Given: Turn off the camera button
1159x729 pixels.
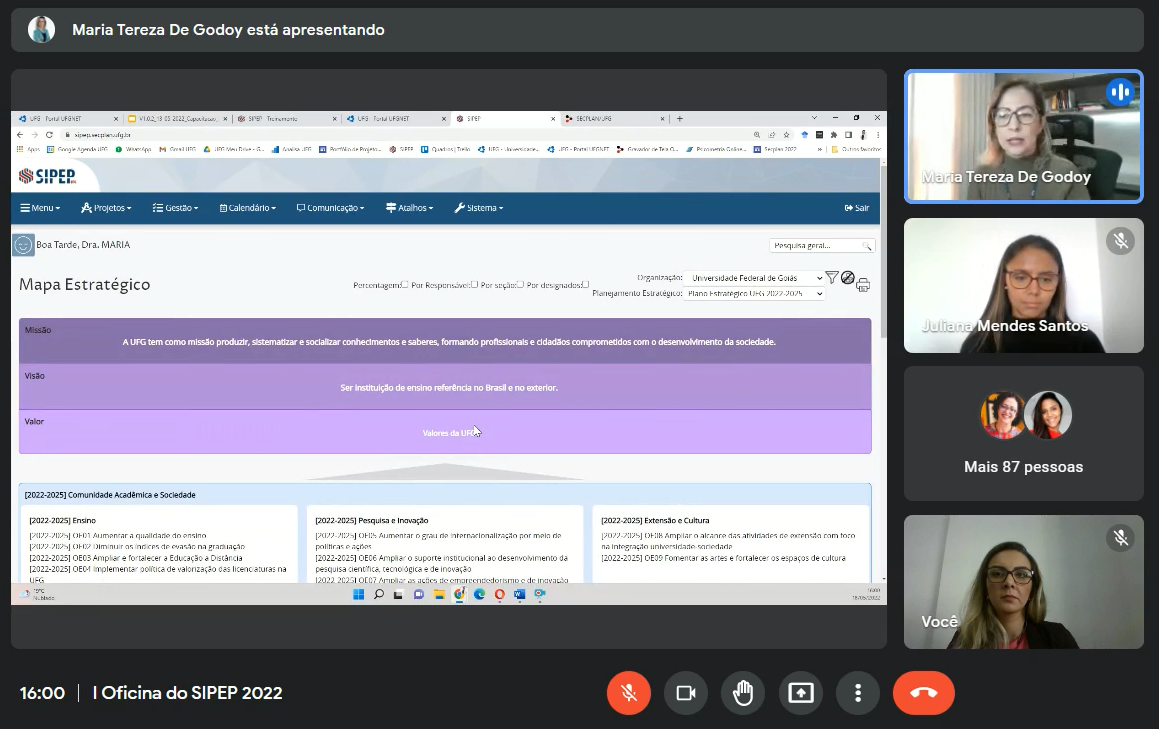Looking at the screenshot, I should click(686, 693).
